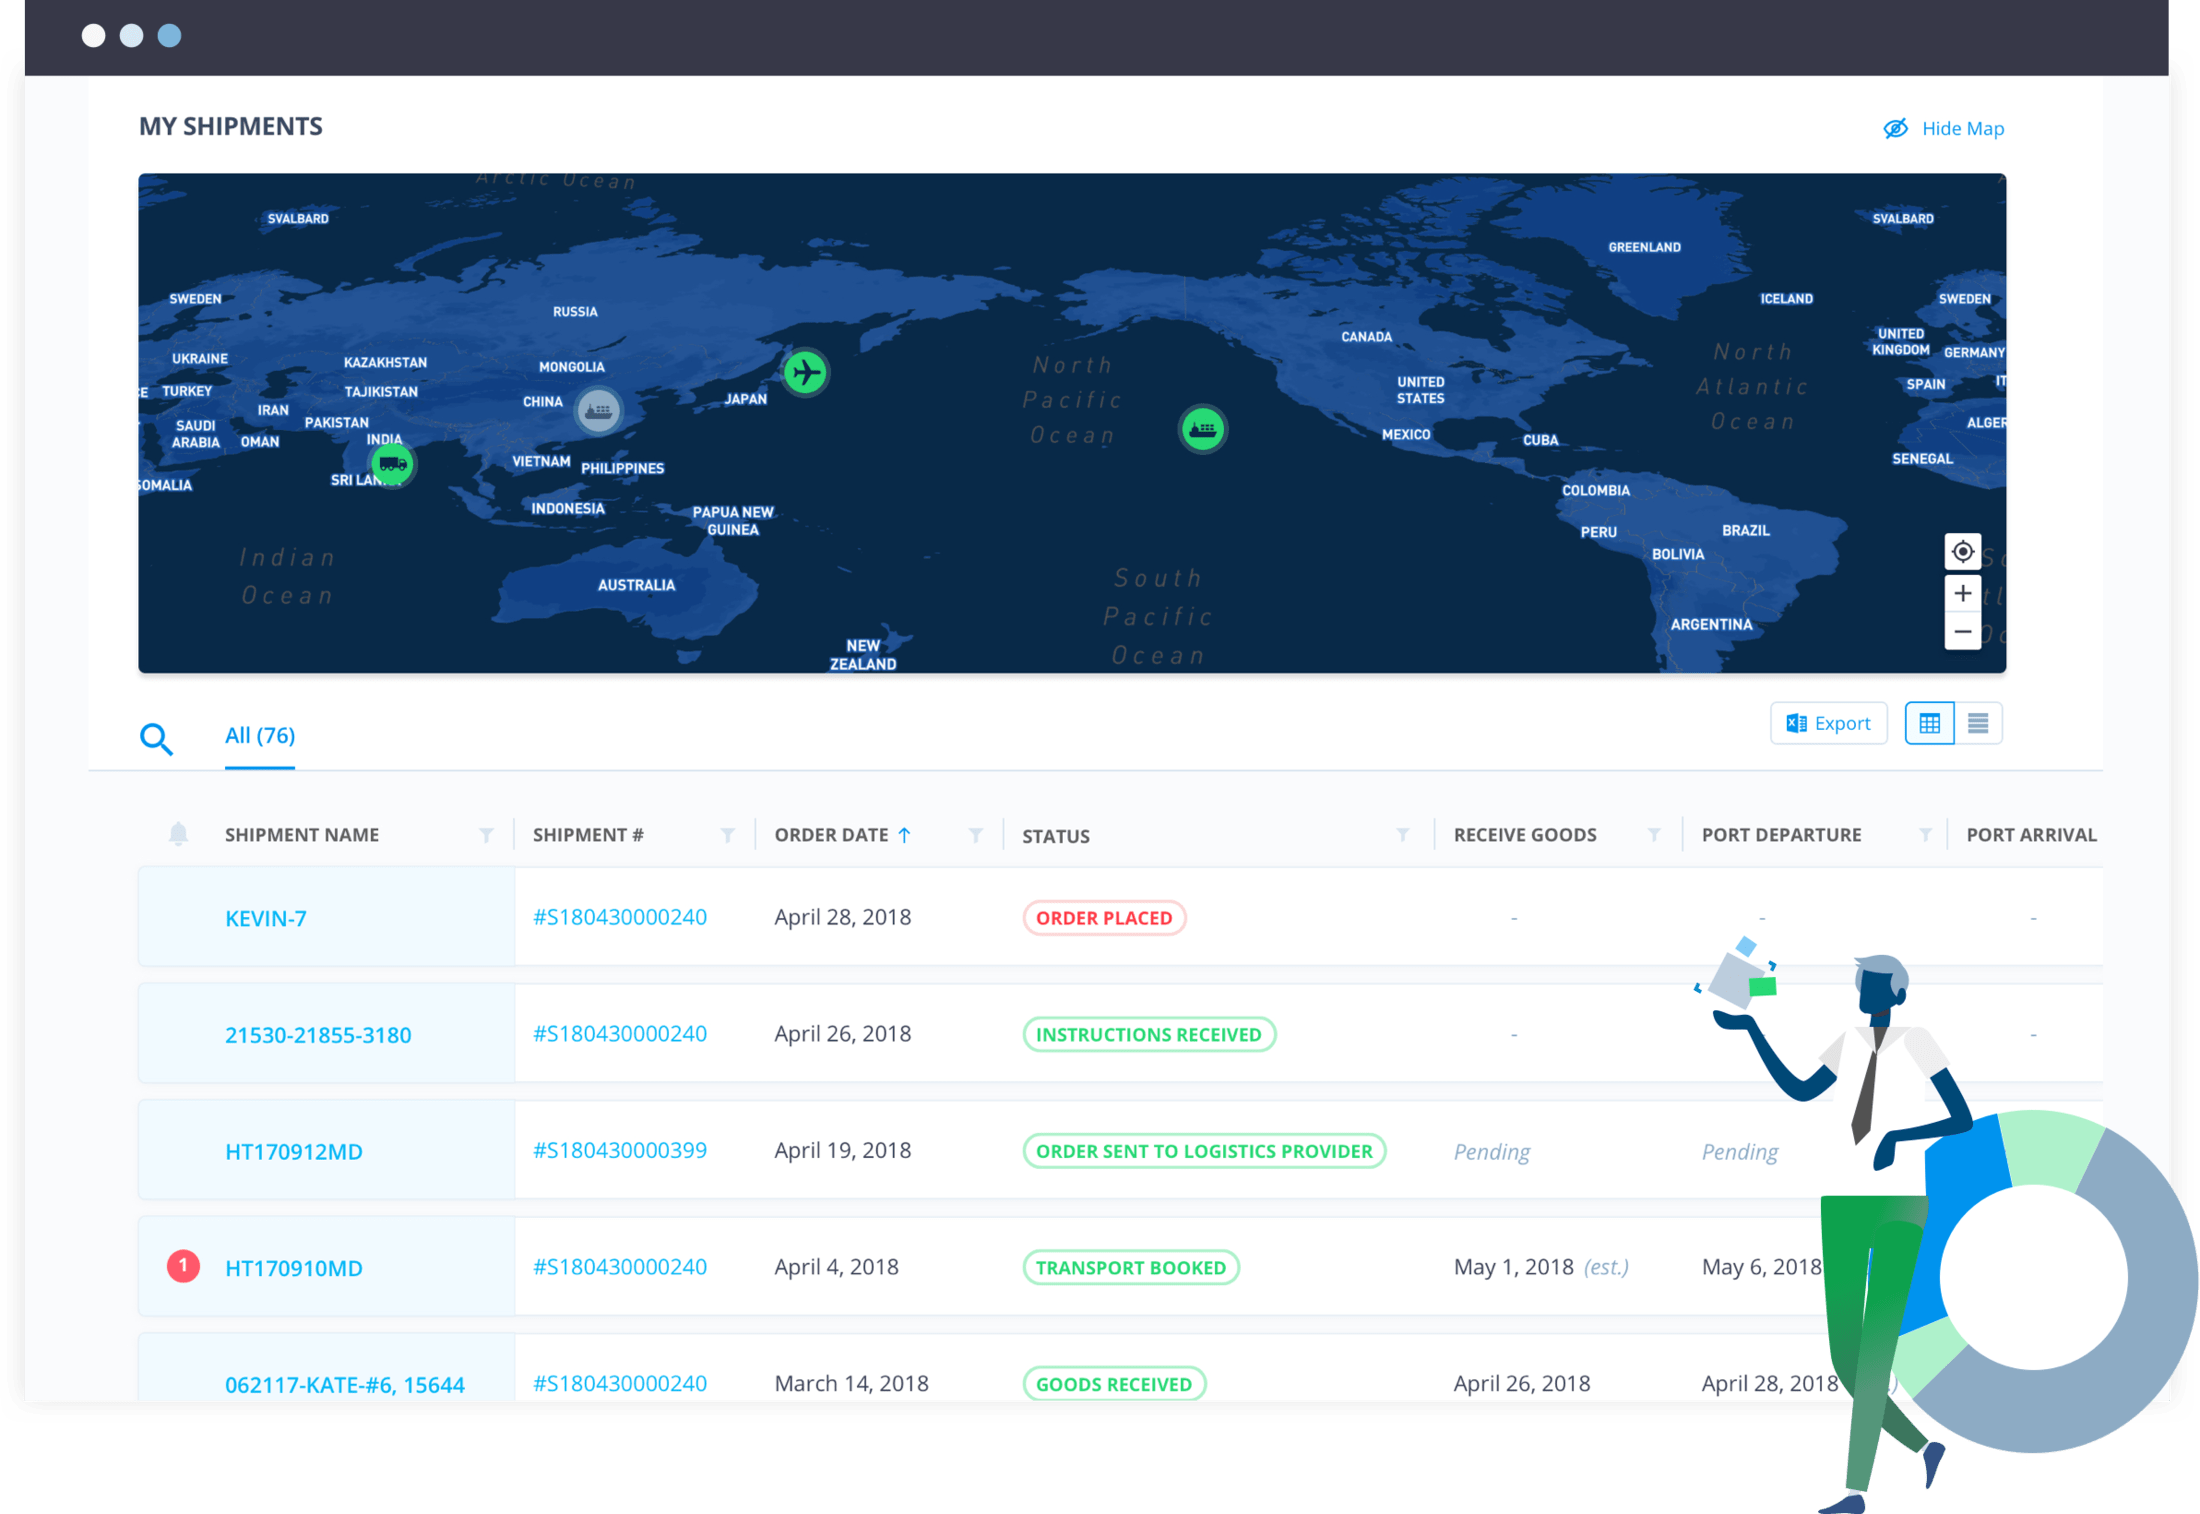Zoom out of the map with the minus control

tap(1962, 631)
